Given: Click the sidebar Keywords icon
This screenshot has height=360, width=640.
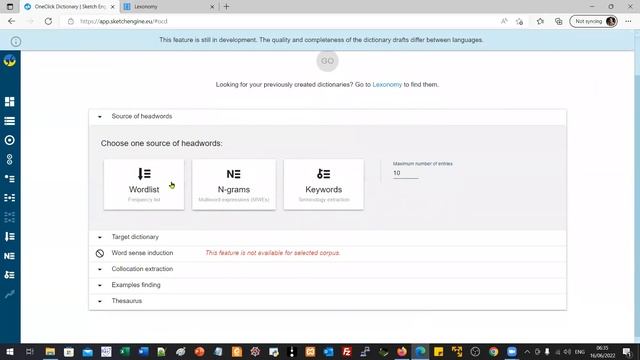Looking at the screenshot, I should (x=9, y=275).
